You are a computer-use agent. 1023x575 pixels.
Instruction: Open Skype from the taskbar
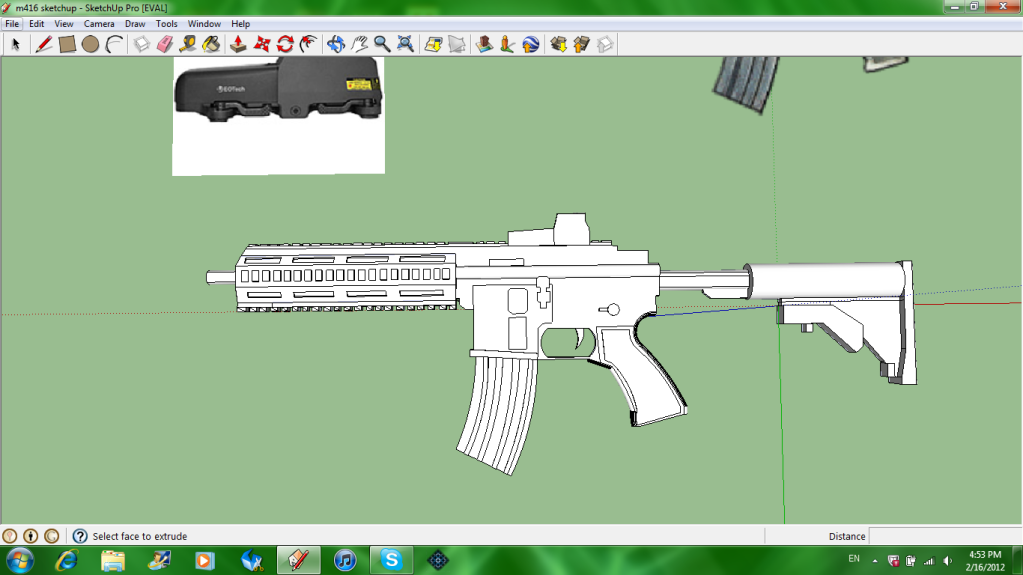click(x=391, y=560)
